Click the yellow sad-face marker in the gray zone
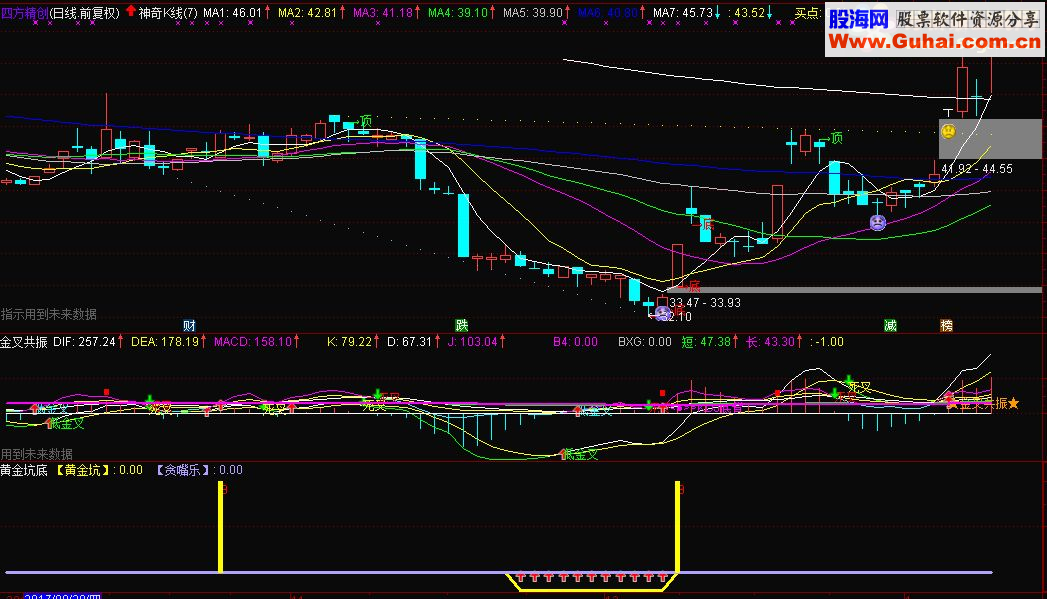The image size is (1047, 599). tap(948, 131)
